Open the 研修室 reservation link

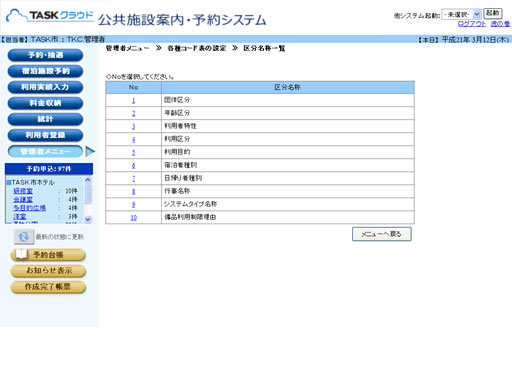[23, 191]
